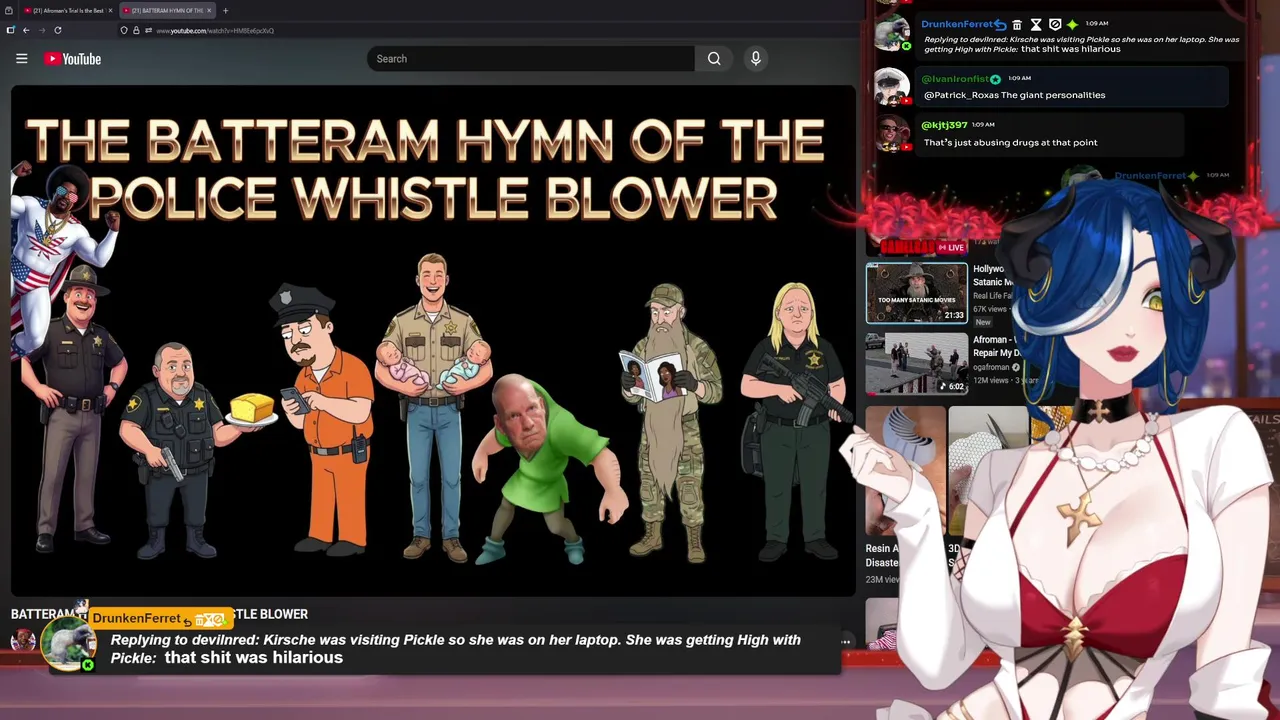1280x720 pixels.
Task: Go back with the browser back arrow
Action: [26, 30]
